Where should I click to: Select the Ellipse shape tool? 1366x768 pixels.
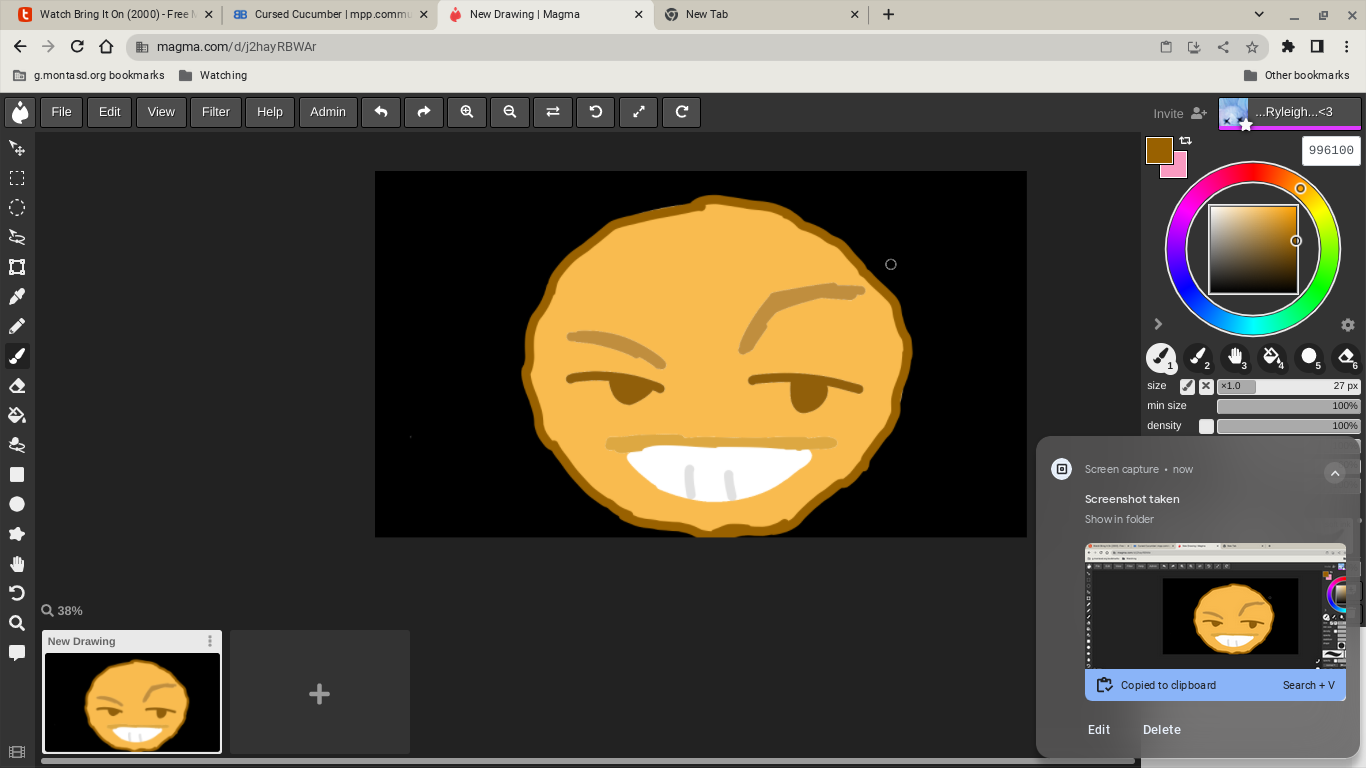coord(17,504)
